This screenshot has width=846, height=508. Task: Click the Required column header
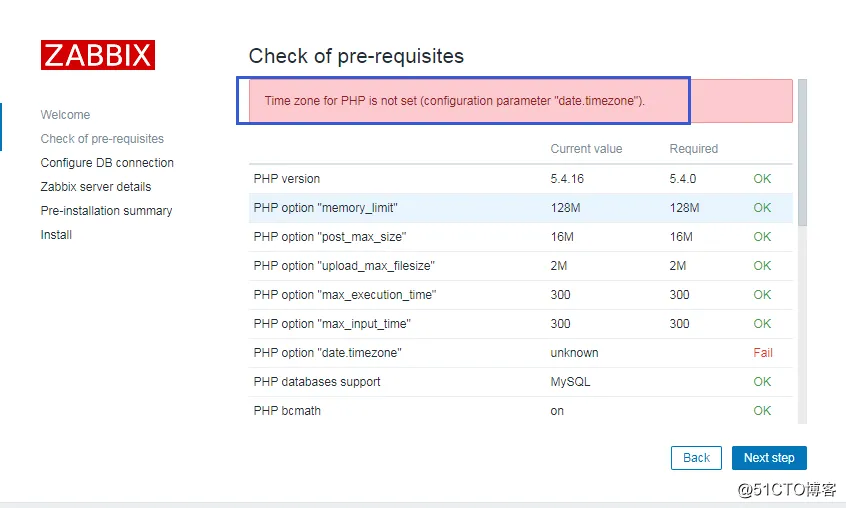pyautogui.click(x=694, y=149)
